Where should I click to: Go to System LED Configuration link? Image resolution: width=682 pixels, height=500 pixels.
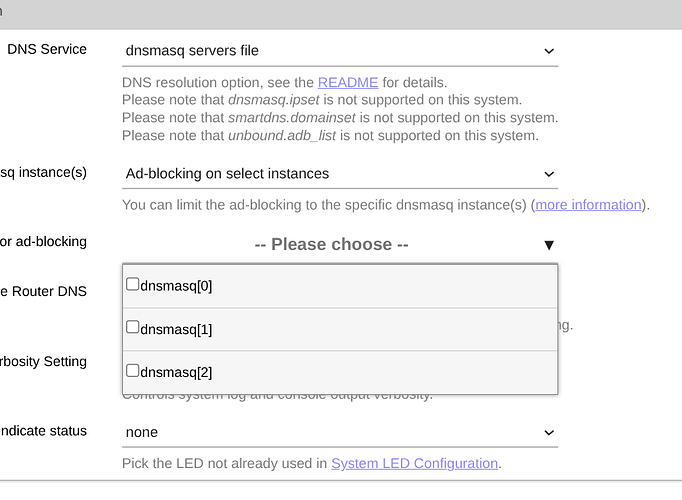tap(414, 463)
